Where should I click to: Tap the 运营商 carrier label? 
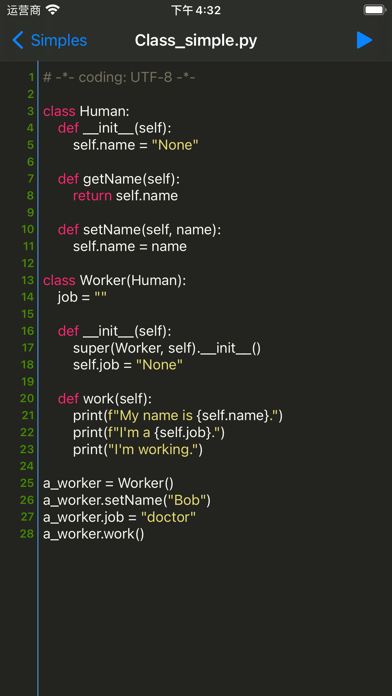click(x=24, y=10)
